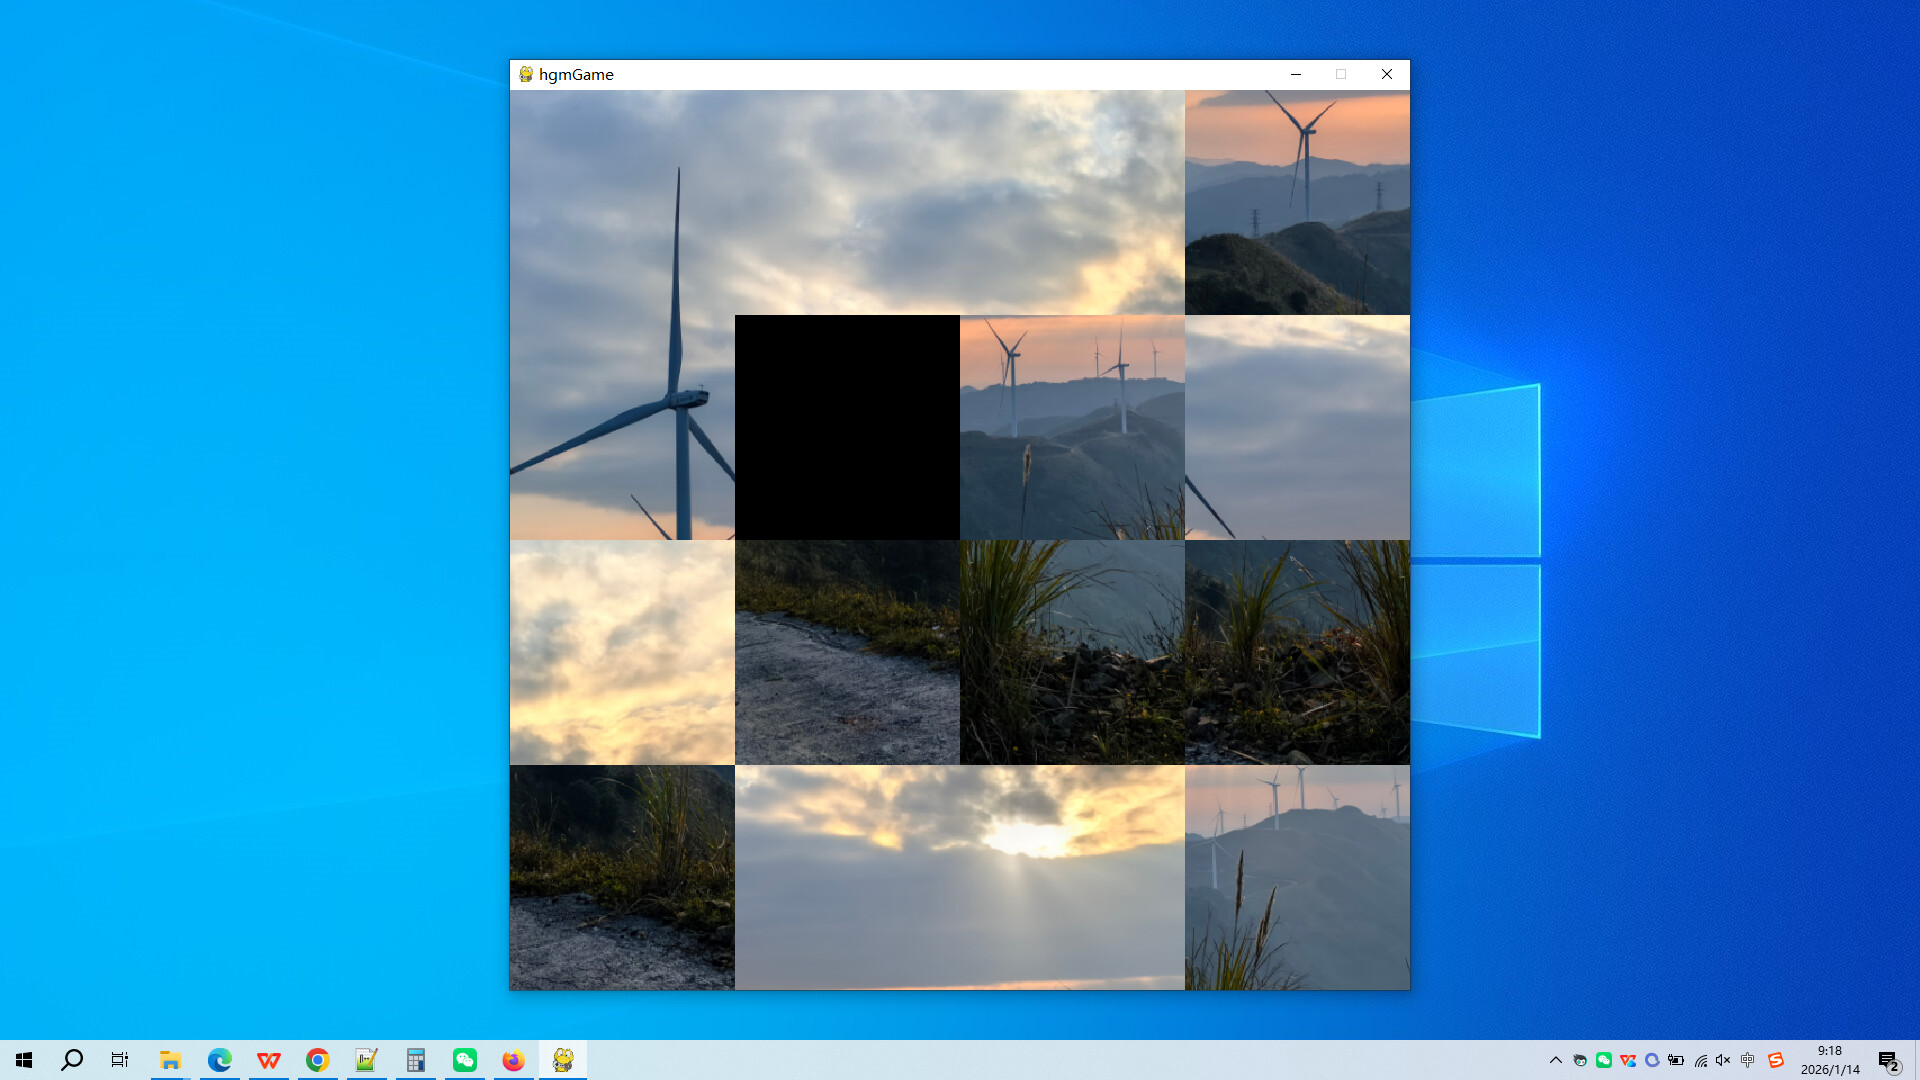The image size is (1920, 1080).
Task: Open Windows Search next to Start
Action: coord(70,1060)
